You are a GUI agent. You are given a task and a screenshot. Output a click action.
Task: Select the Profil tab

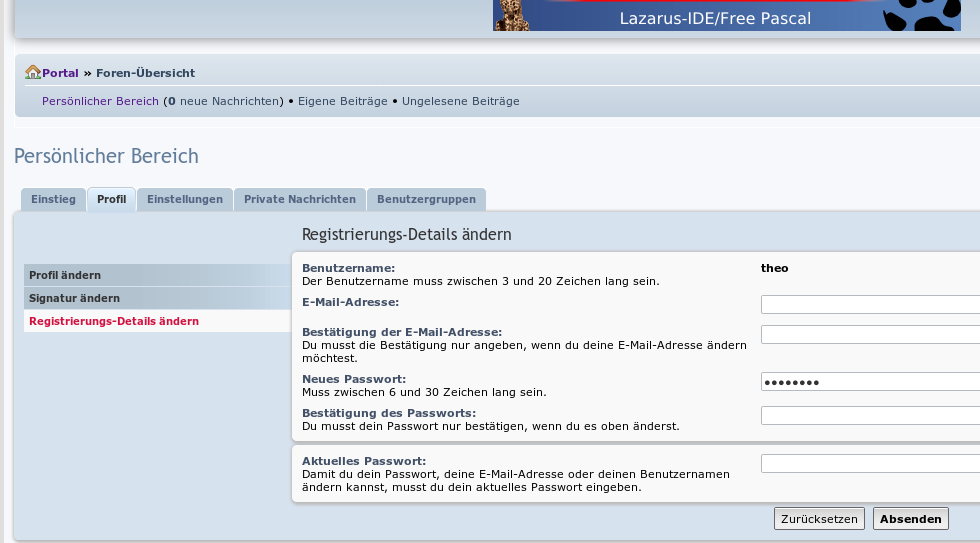click(x=111, y=199)
